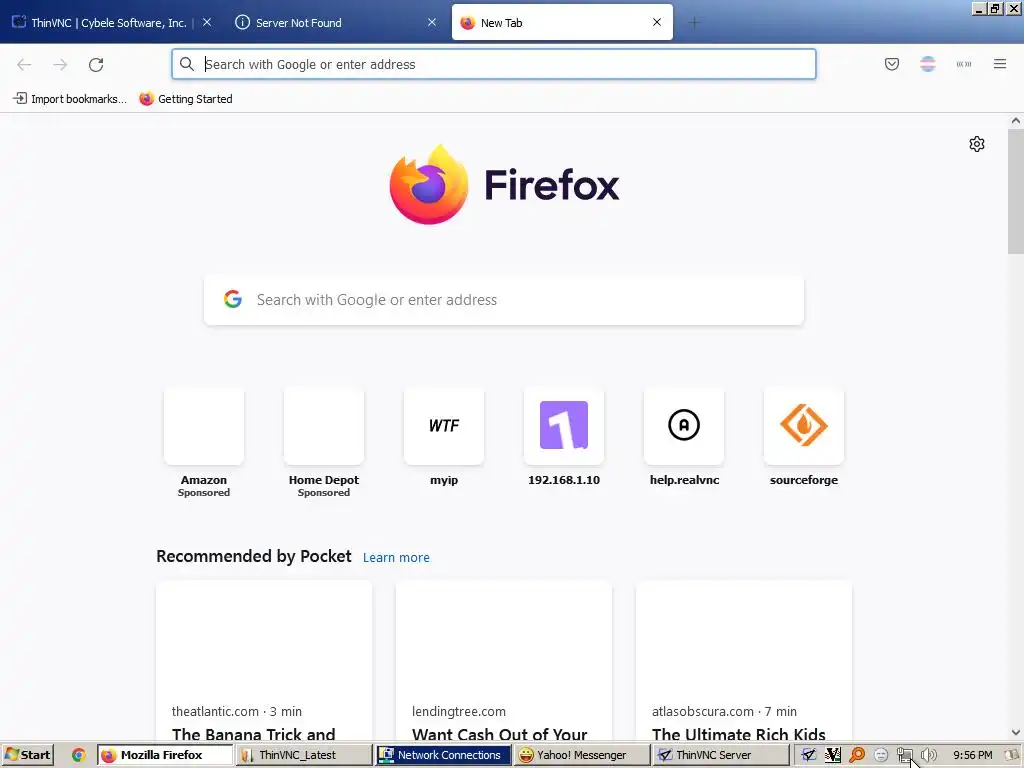Open the Firefox account avatar
The image size is (1024, 768).
(x=928, y=64)
